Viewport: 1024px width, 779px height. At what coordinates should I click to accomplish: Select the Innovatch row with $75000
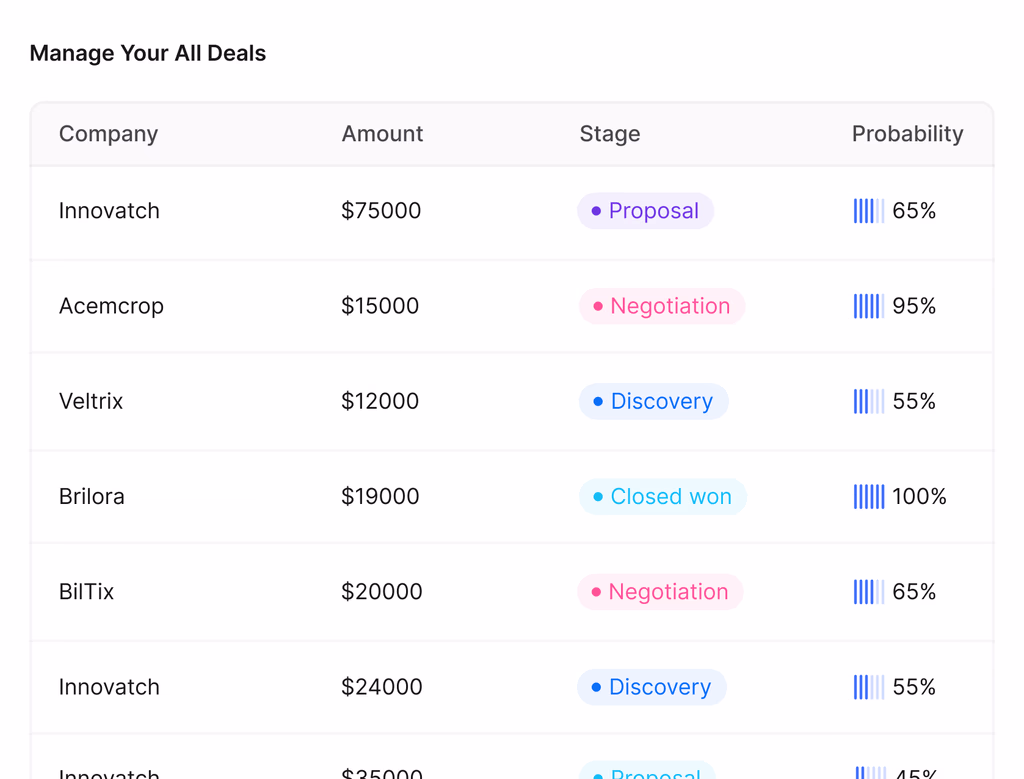pos(512,212)
